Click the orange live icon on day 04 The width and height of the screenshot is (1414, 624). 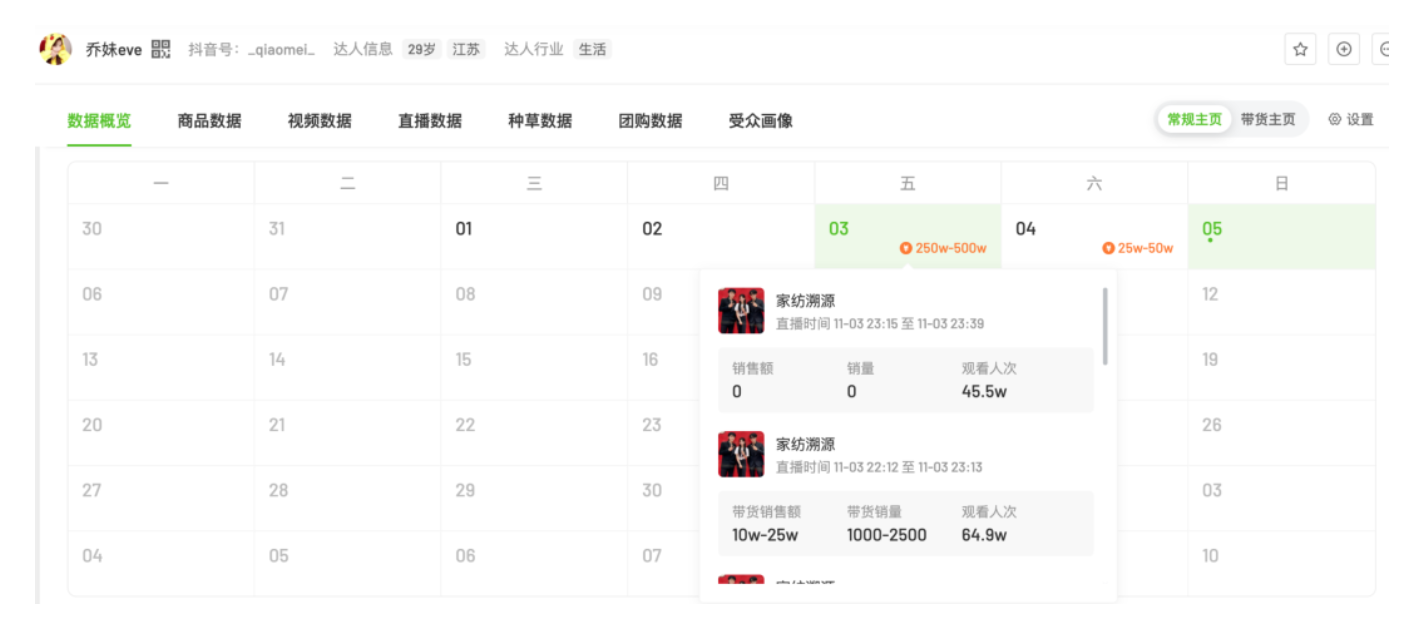(x=1108, y=248)
